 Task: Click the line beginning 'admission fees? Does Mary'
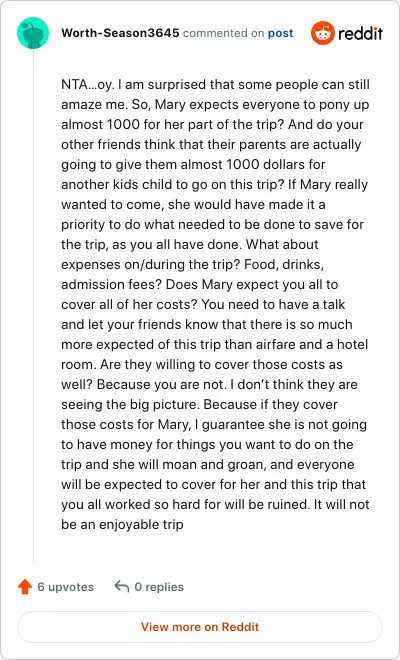[x=200, y=285]
